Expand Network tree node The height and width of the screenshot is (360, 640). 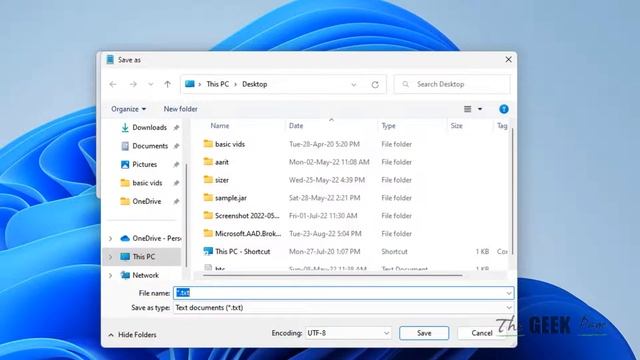110,276
